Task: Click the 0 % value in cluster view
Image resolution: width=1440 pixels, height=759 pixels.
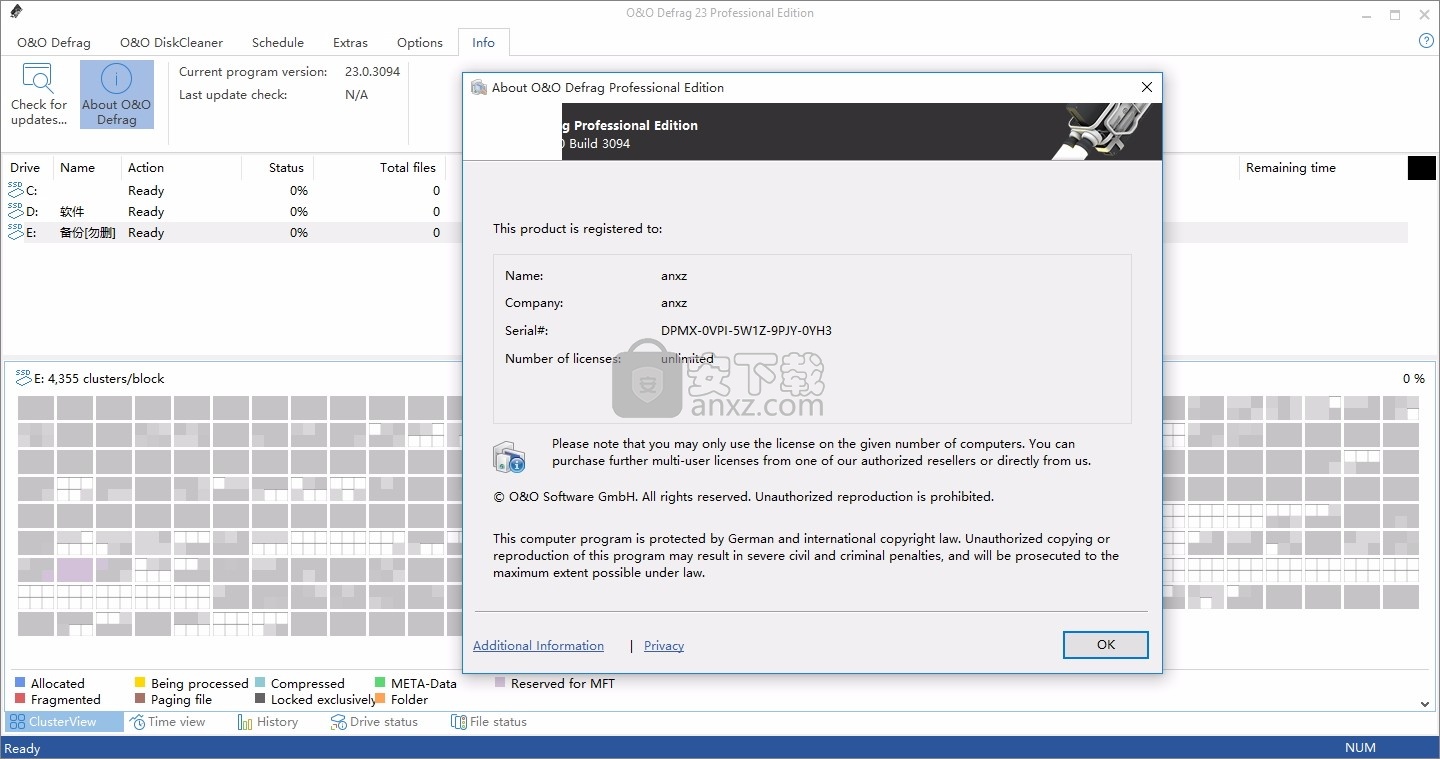Action: pos(1413,379)
